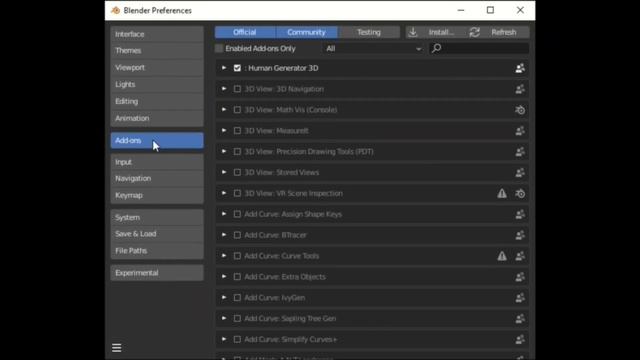Click the community icon on MeasureIt row
The width and height of the screenshot is (640, 360).
click(x=520, y=131)
